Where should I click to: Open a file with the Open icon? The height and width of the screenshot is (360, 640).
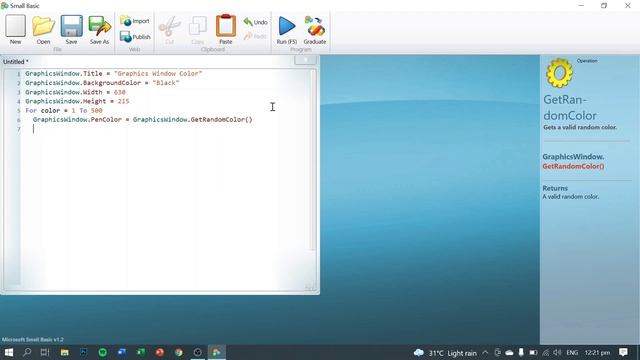(43, 29)
